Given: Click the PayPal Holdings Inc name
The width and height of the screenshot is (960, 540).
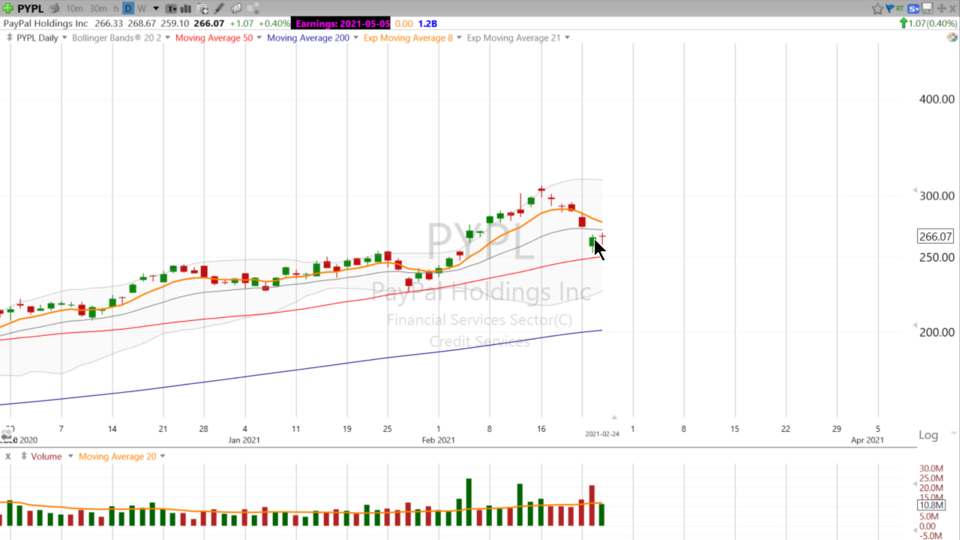Looking at the screenshot, I should 46,23.
